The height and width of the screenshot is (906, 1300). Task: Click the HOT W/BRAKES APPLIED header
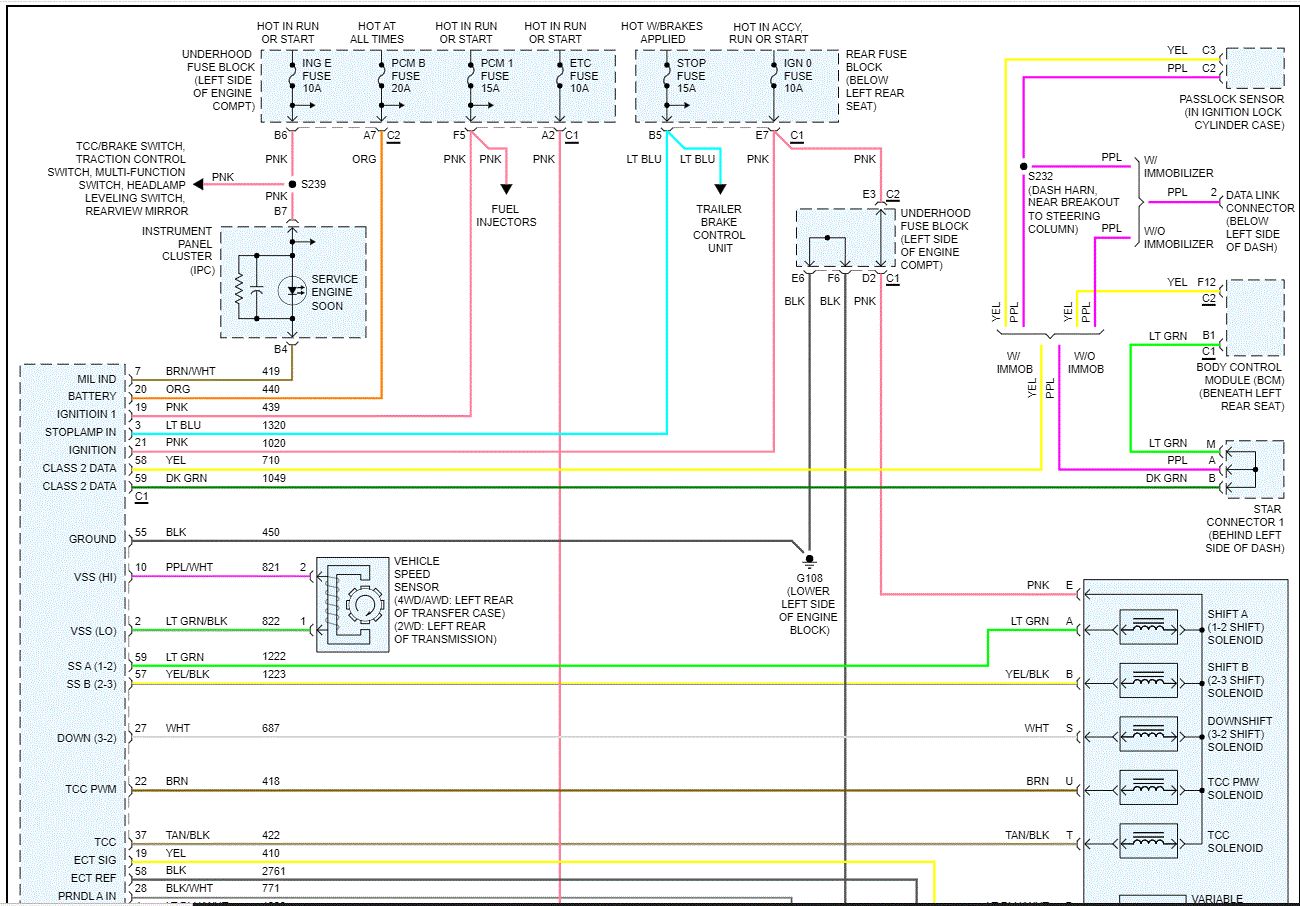pyautogui.click(x=662, y=33)
